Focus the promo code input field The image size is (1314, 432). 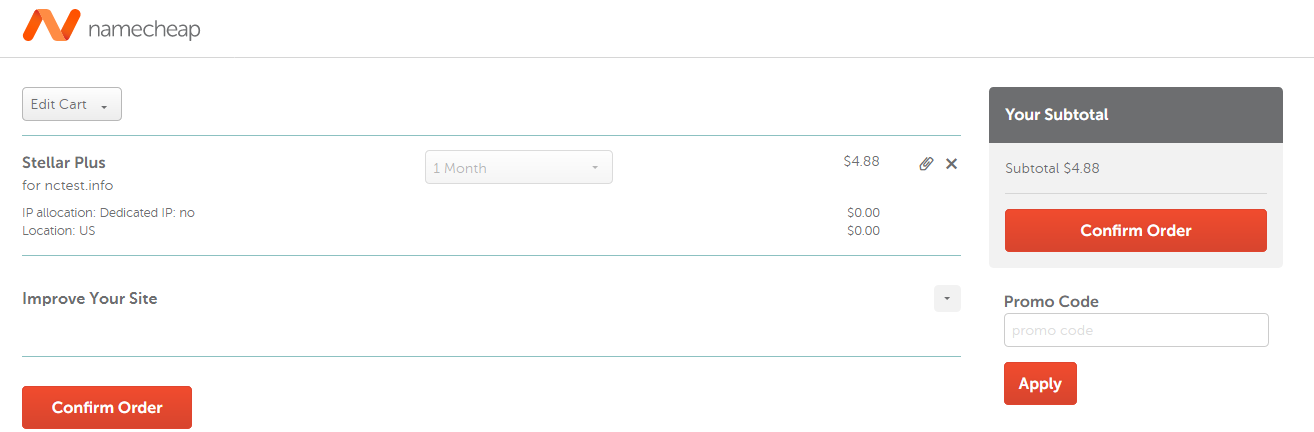tap(1135, 330)
